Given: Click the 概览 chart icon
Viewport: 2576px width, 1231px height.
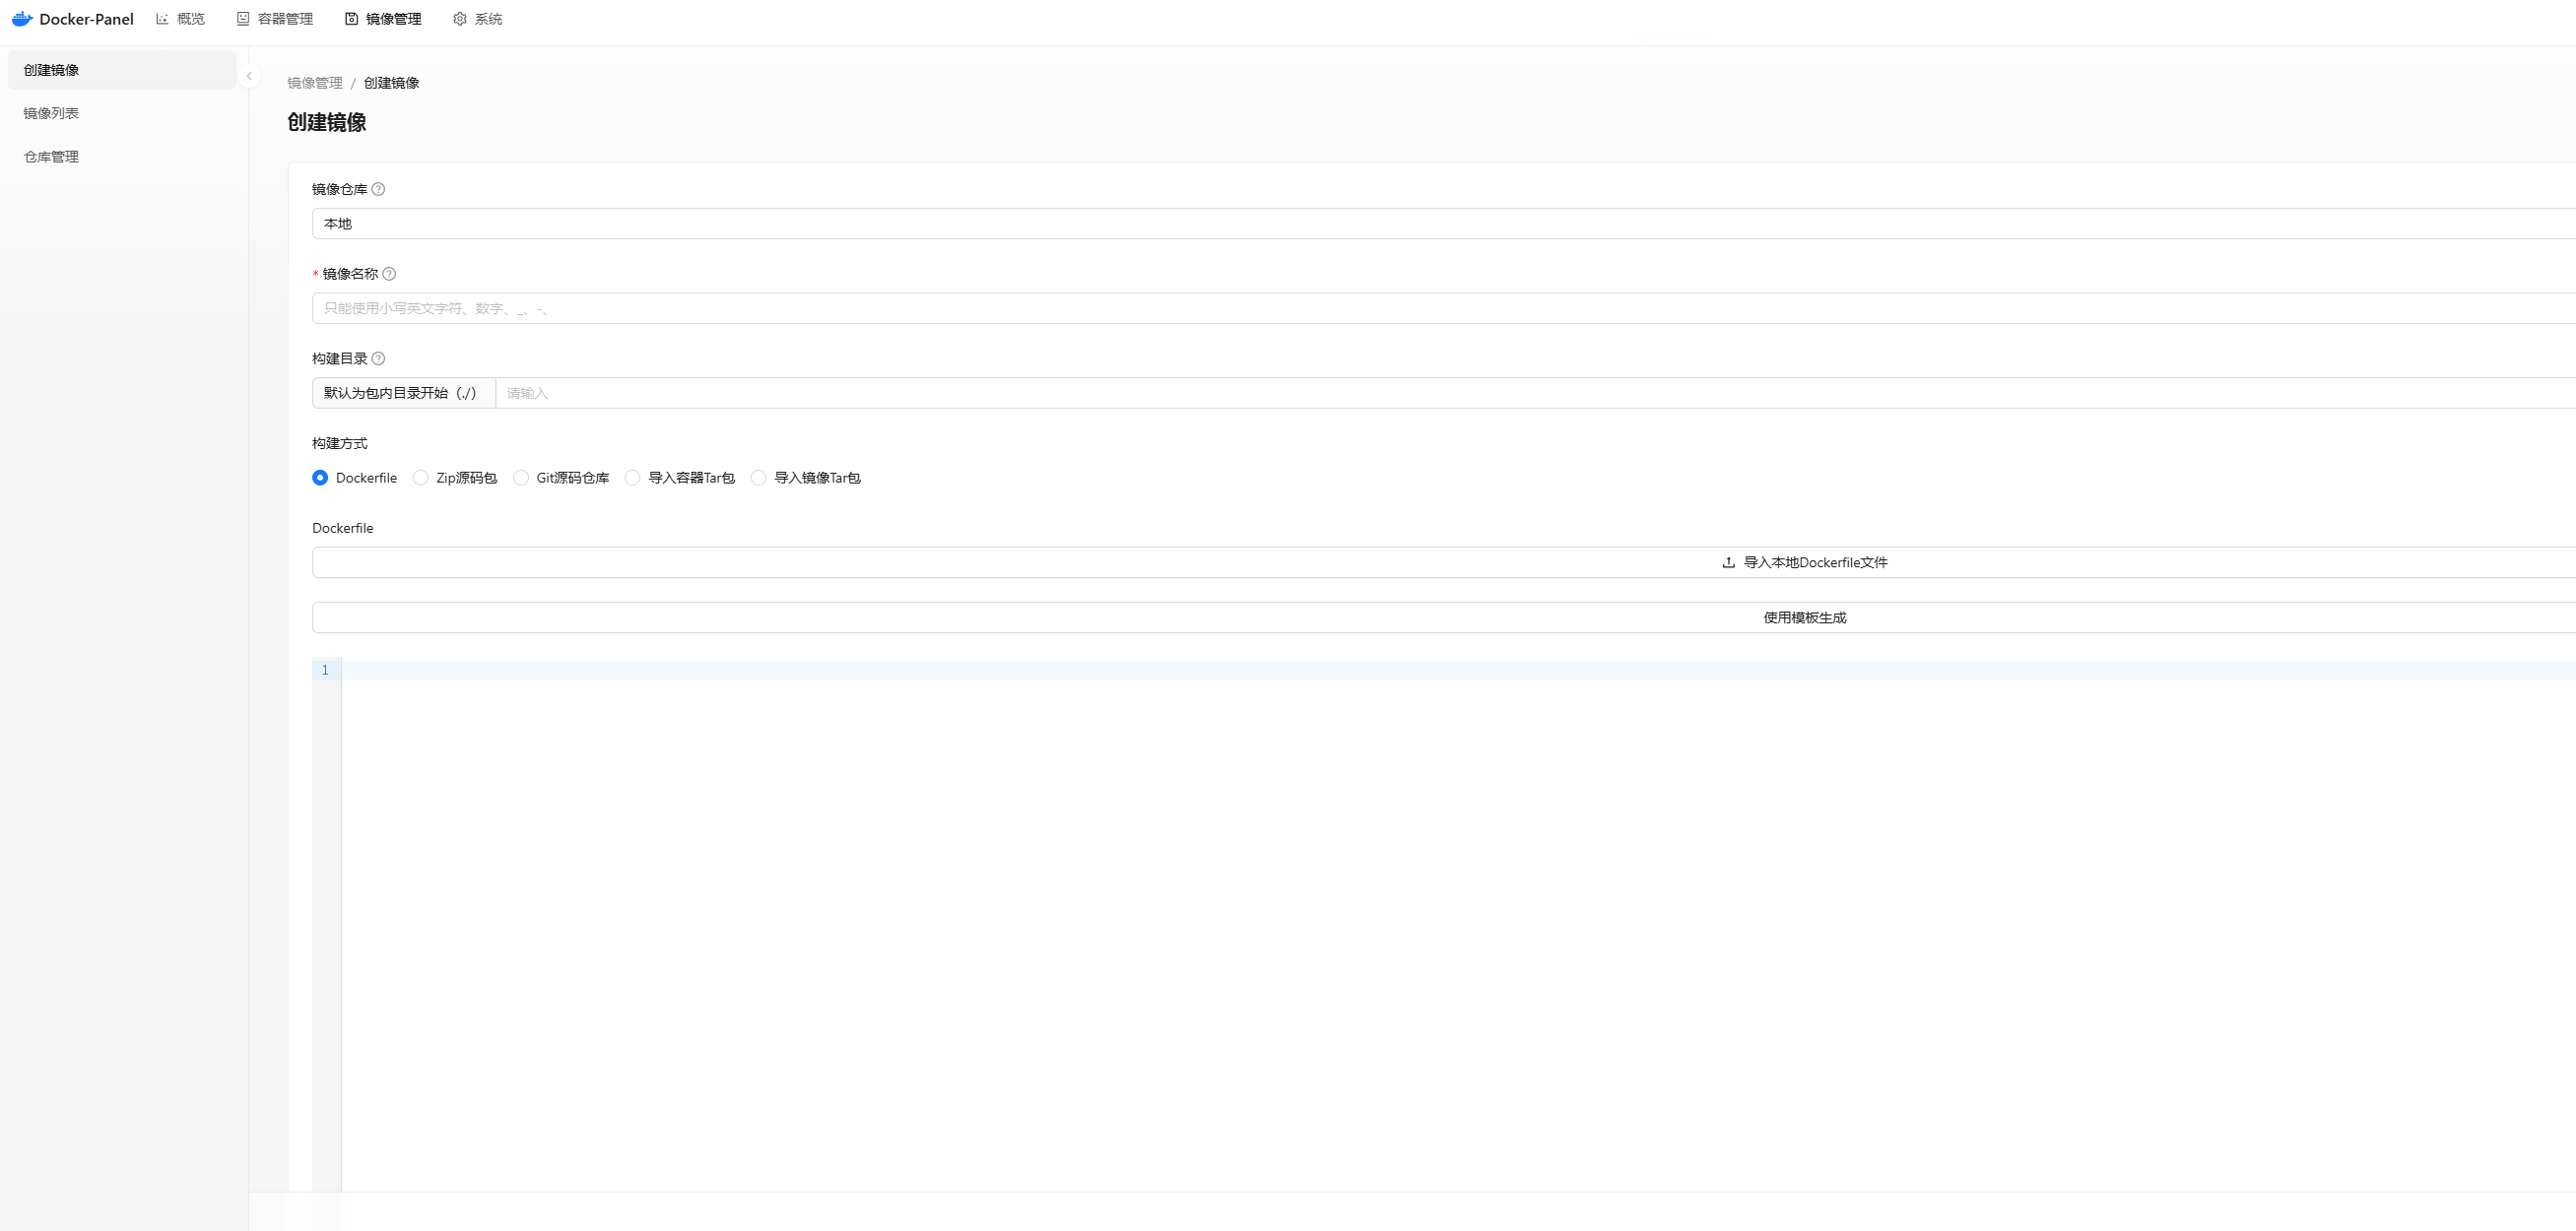Looking at the screenshot, I should tap(163, 19).
